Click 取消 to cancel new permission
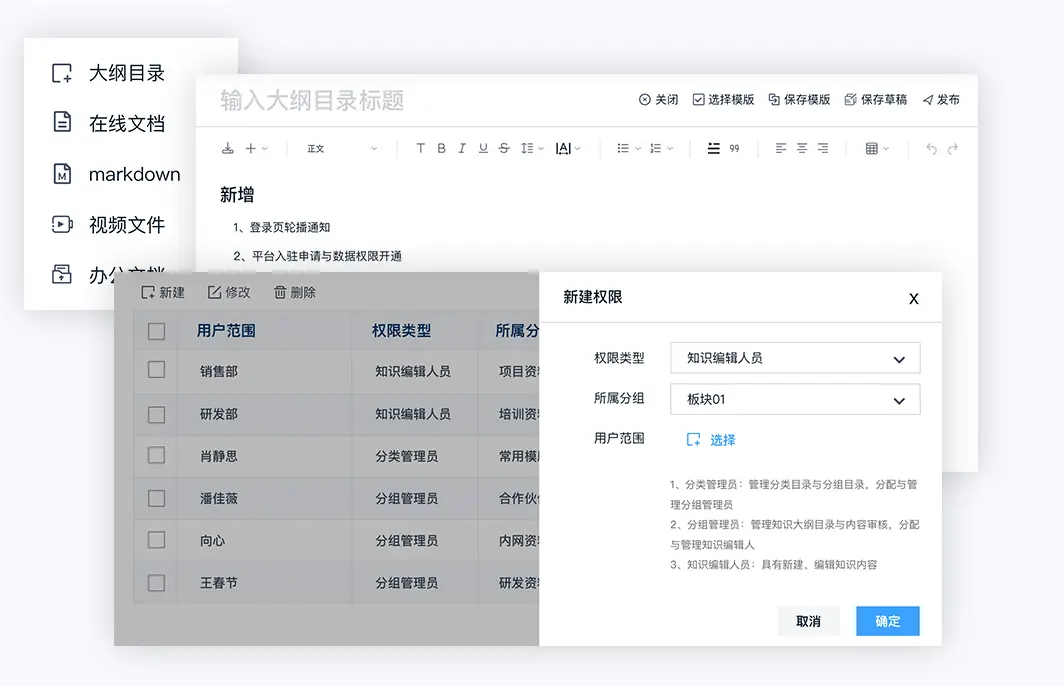Screen dimensions: 1064x686 click(808, 621)
